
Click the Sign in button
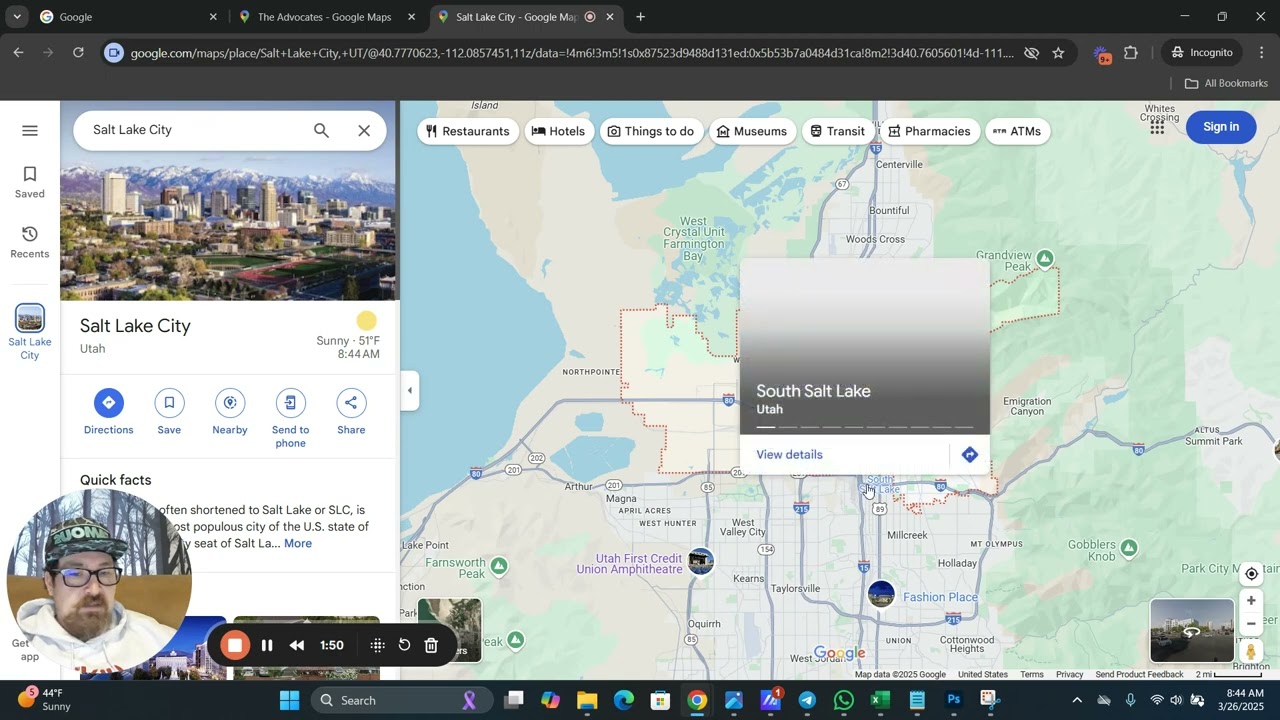1221,127
